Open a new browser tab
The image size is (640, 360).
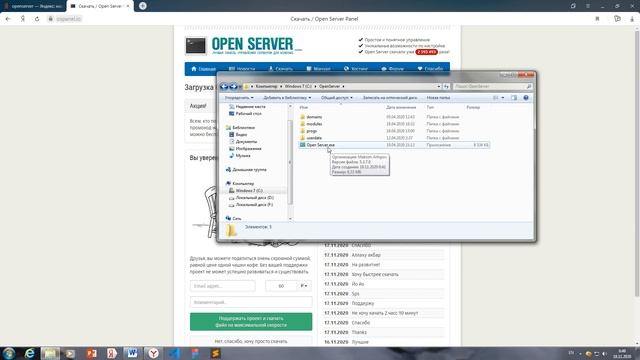coord(142,6)
